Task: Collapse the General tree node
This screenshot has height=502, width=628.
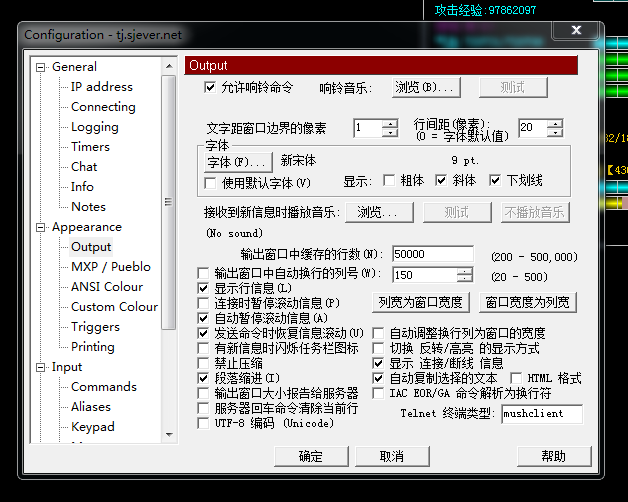Action: 40,67
